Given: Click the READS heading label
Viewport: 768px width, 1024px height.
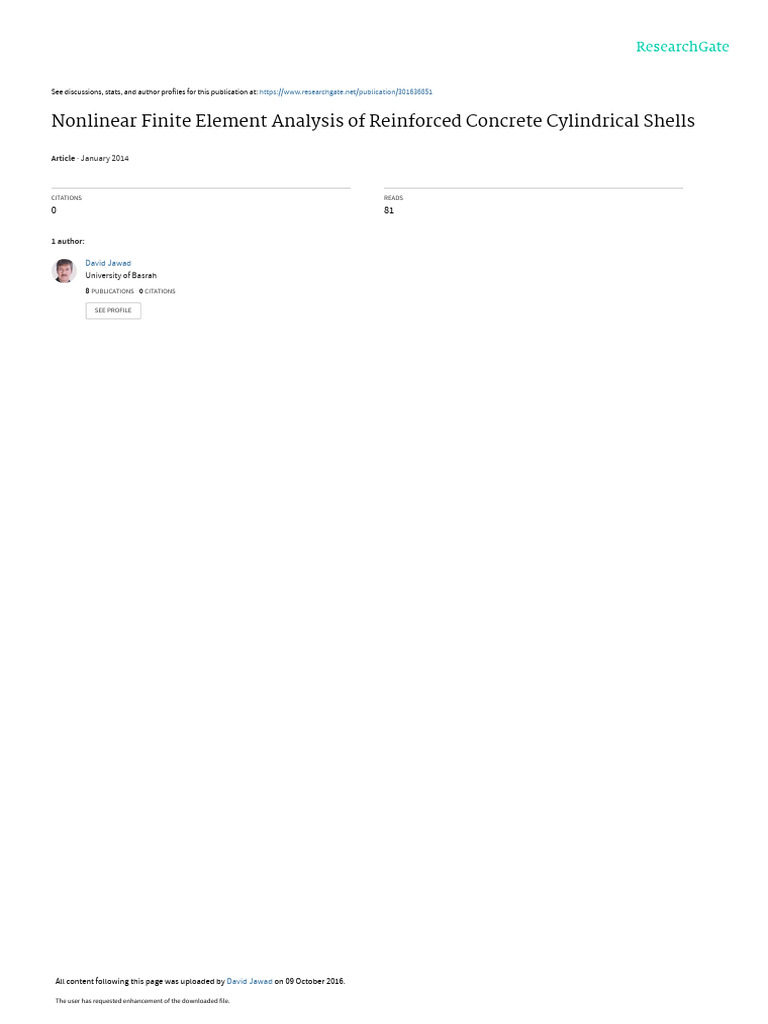Looking at the screenshot, I should (x=393, y=198).
